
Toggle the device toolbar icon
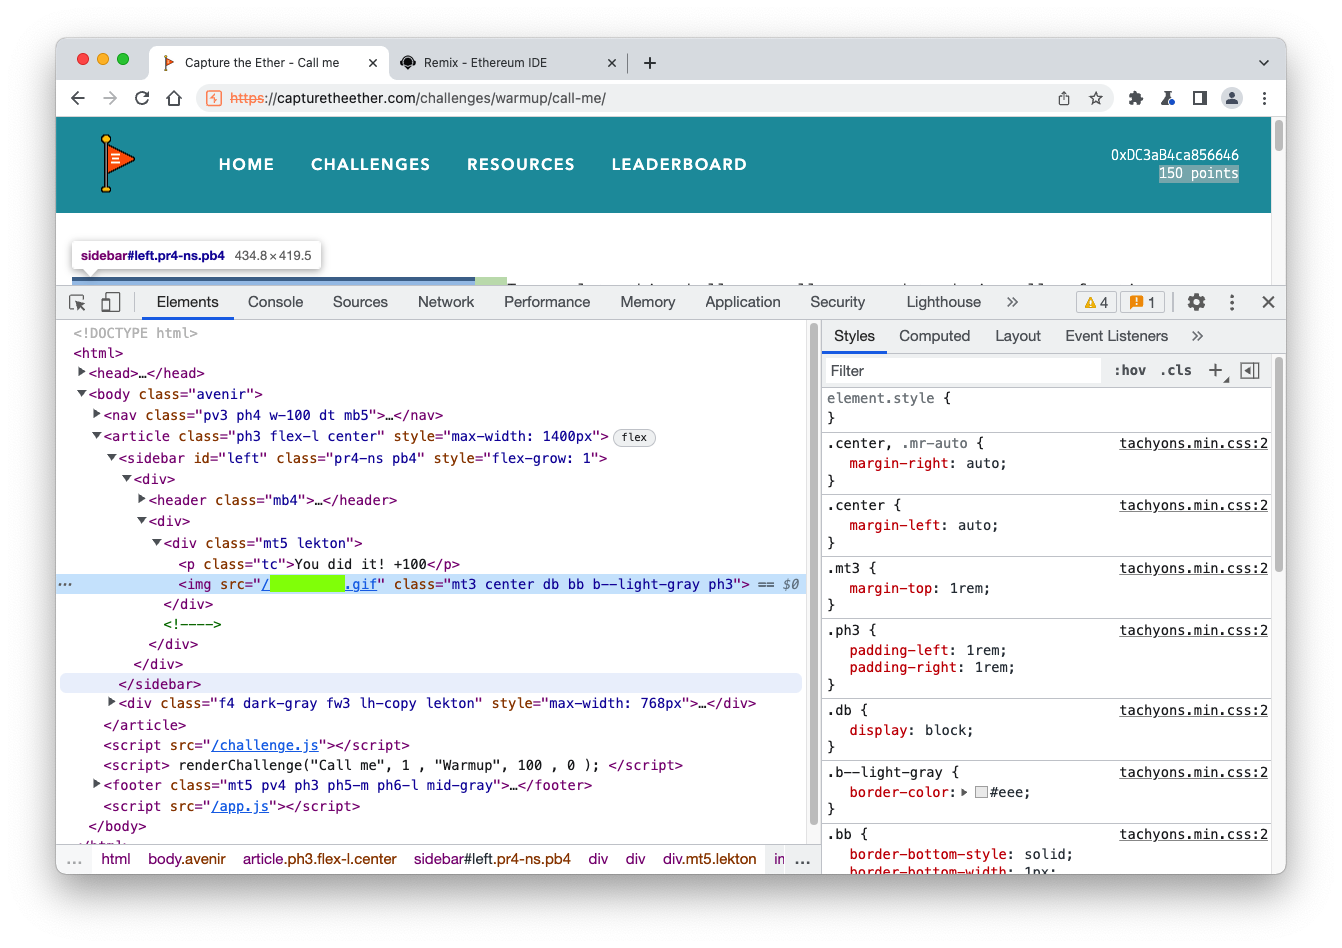[111, 302]
